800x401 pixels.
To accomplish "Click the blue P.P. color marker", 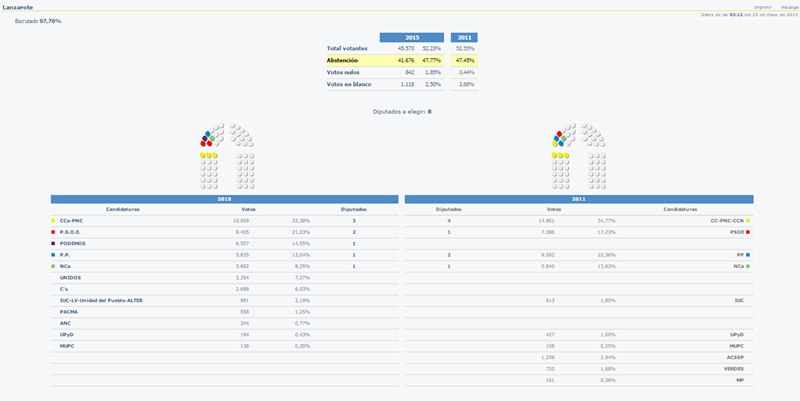I will point(53,255).
